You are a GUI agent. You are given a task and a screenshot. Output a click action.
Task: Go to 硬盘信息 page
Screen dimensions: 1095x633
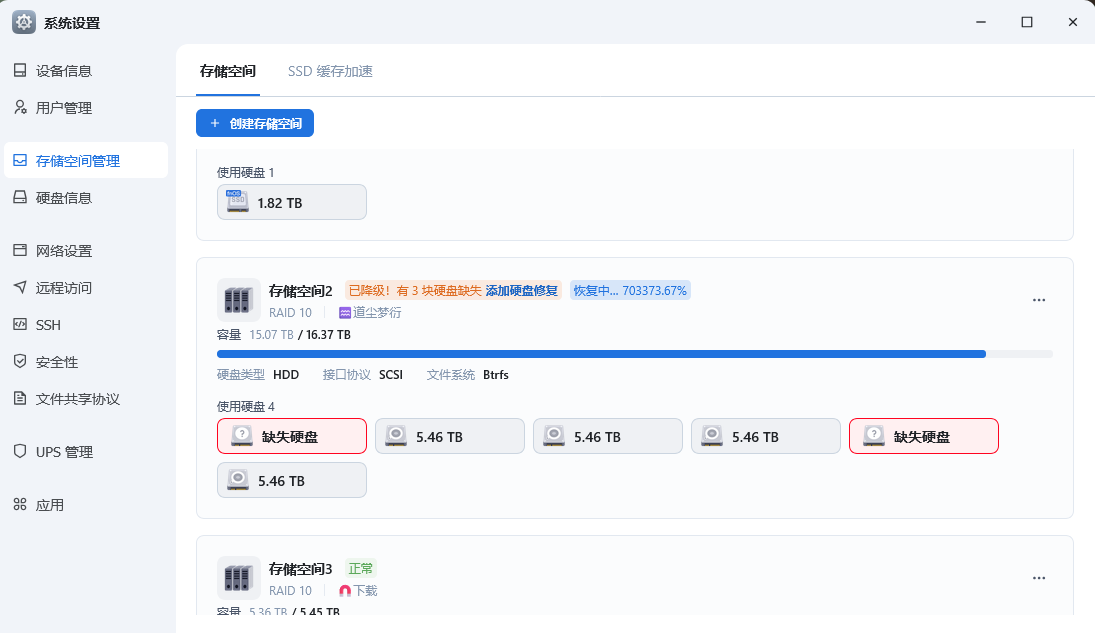(x=86, y=198)
